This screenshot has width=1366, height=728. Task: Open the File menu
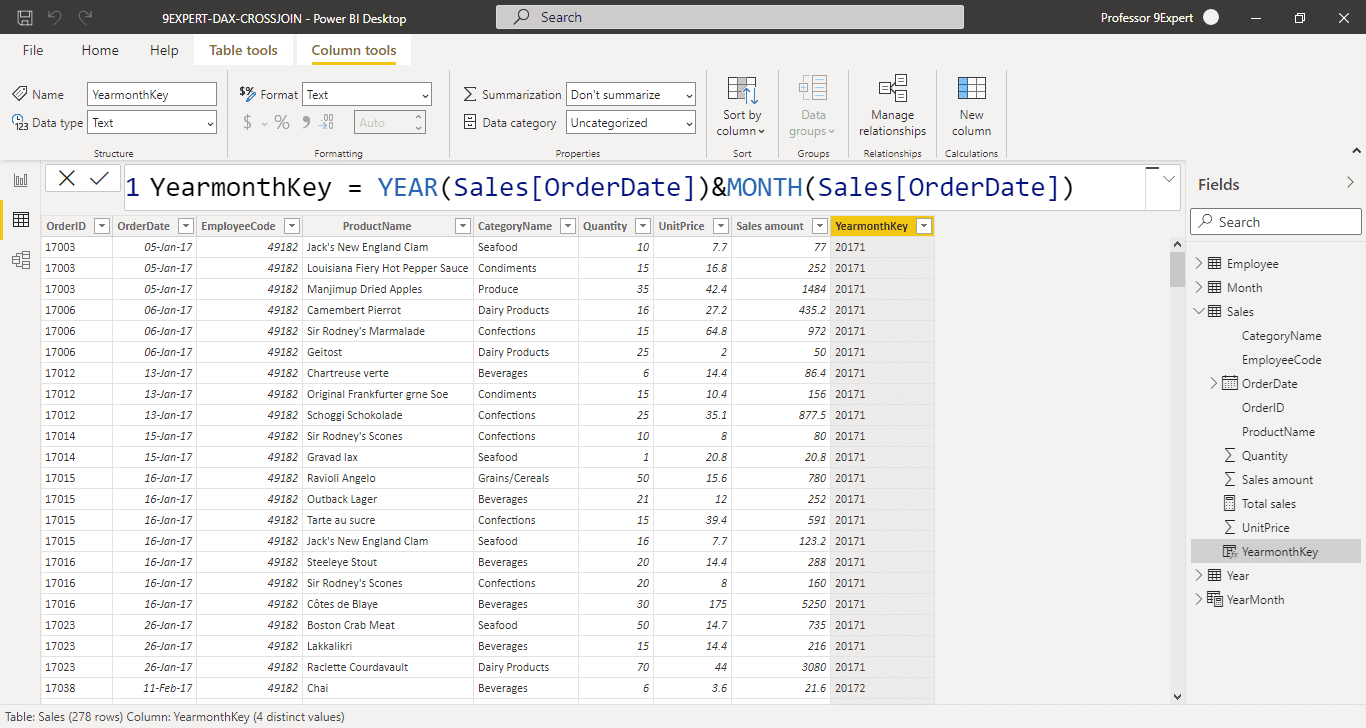pos(33,50)
